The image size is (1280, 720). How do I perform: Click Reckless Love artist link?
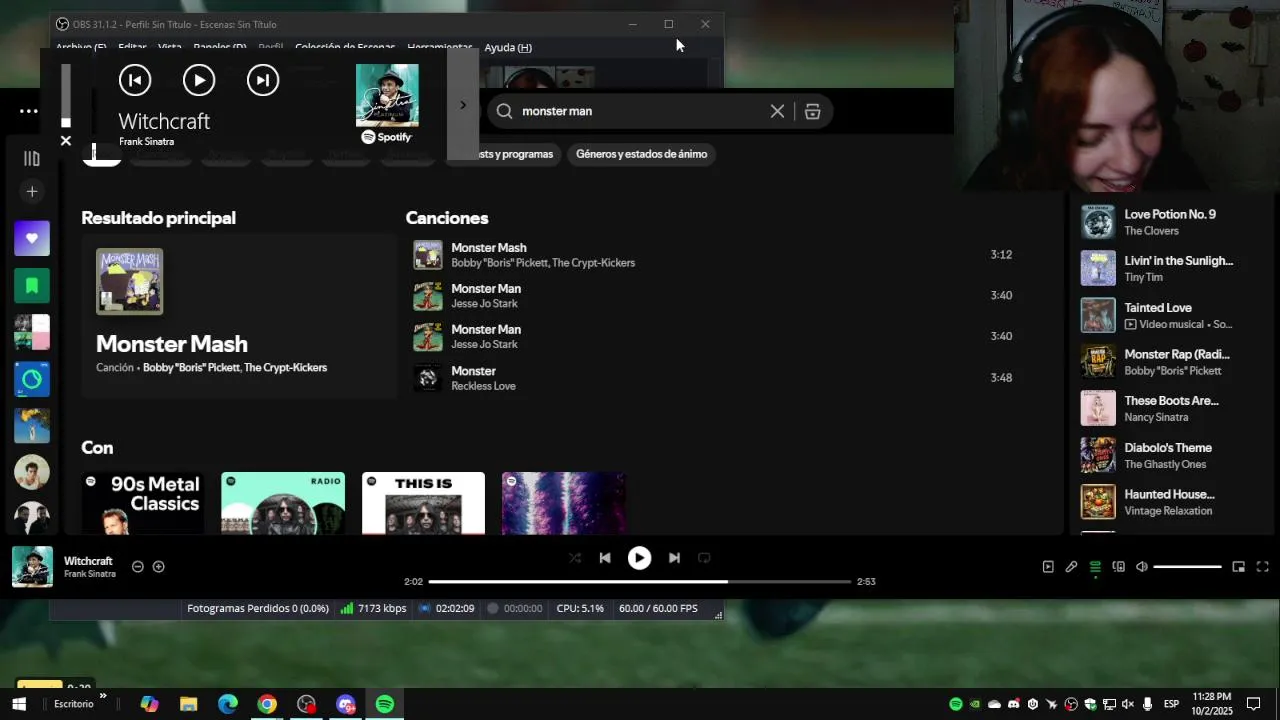click(x=483, y=386)
